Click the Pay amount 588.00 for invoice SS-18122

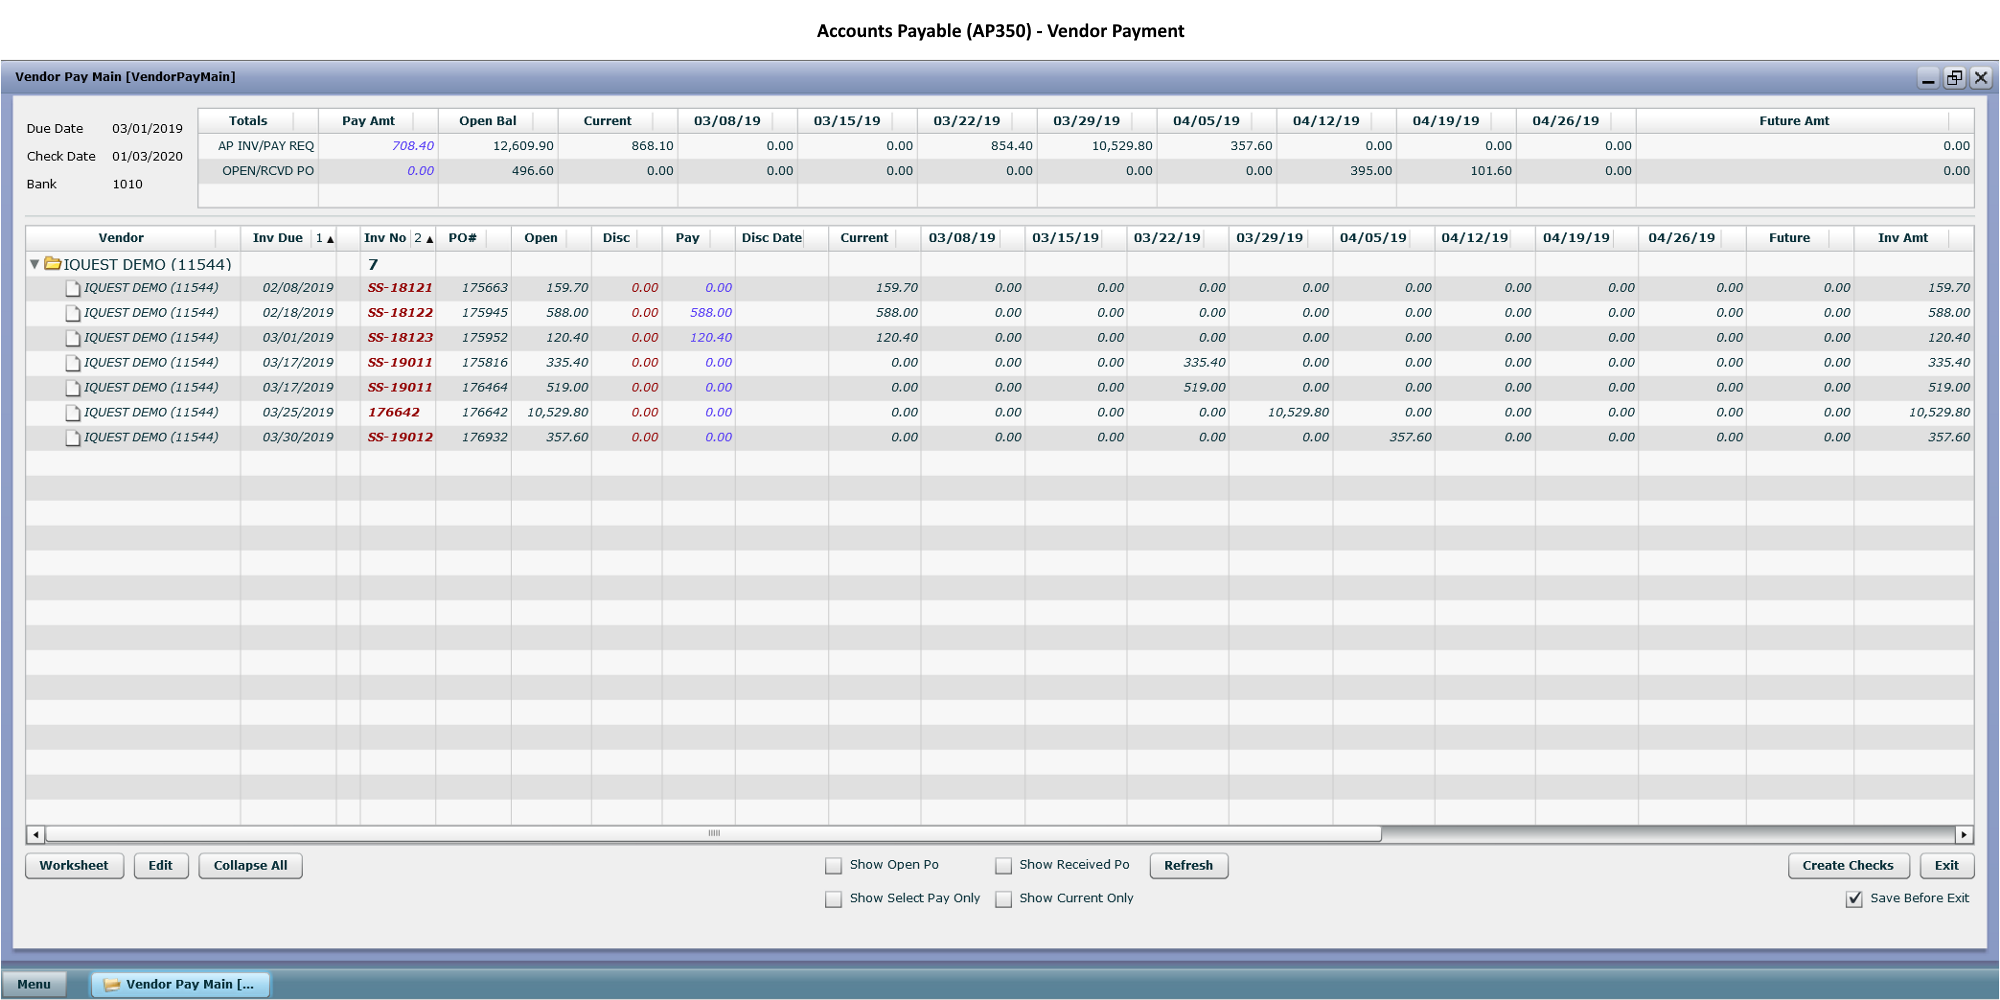(708, 312)
